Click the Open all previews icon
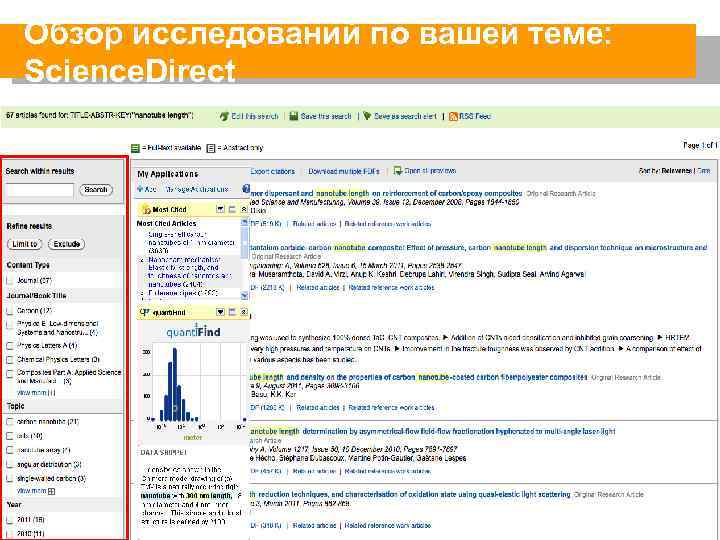 (398, 171)
